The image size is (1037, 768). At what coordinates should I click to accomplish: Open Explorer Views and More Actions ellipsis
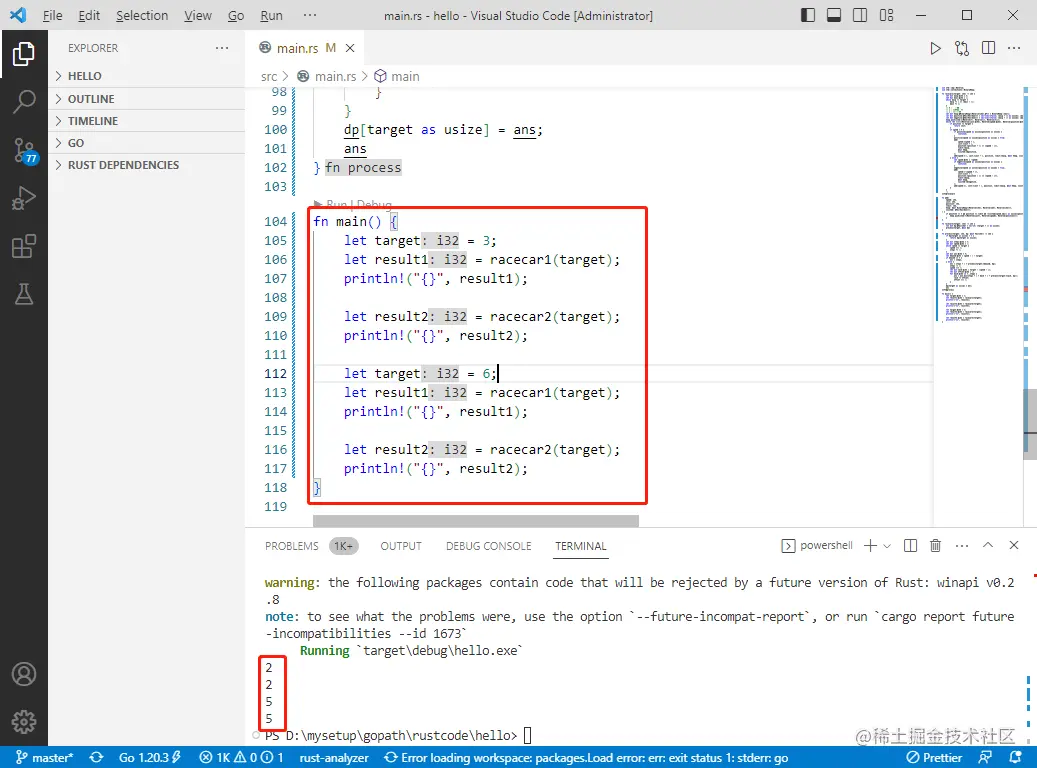[222, 48]
